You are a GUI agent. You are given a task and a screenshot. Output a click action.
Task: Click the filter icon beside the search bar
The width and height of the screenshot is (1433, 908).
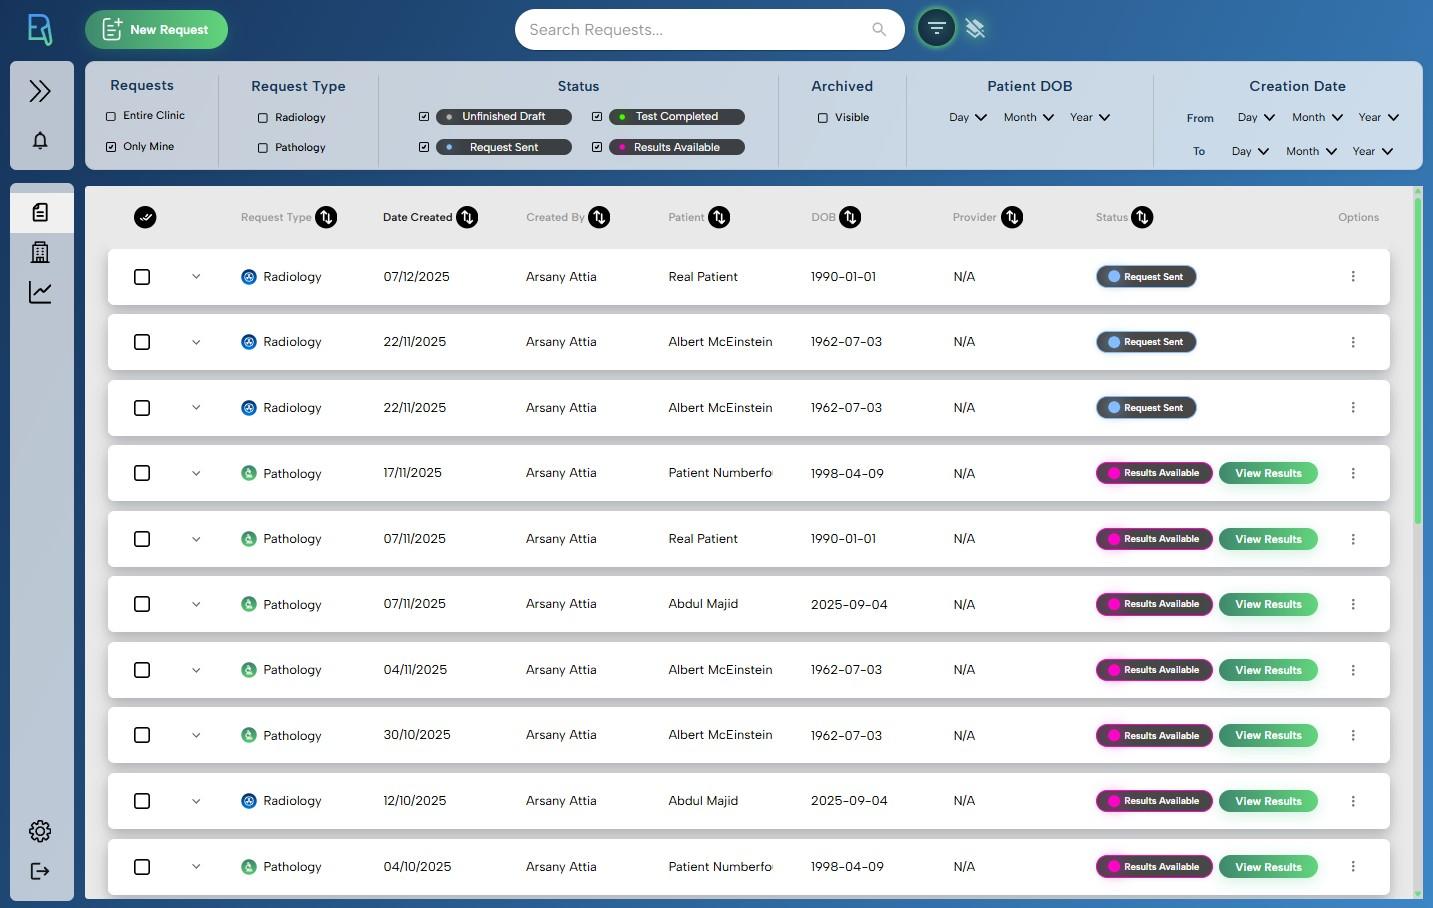[936, 28]
